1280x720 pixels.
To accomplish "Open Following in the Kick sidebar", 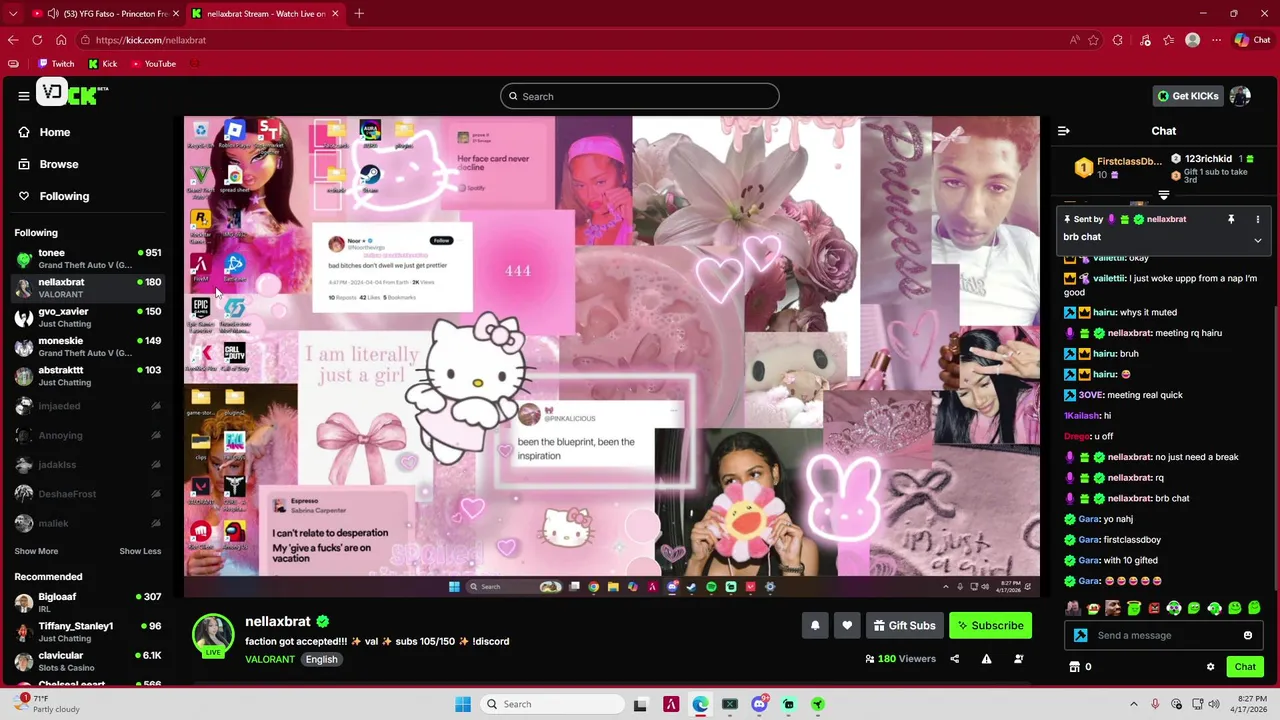I will (53, 196).
